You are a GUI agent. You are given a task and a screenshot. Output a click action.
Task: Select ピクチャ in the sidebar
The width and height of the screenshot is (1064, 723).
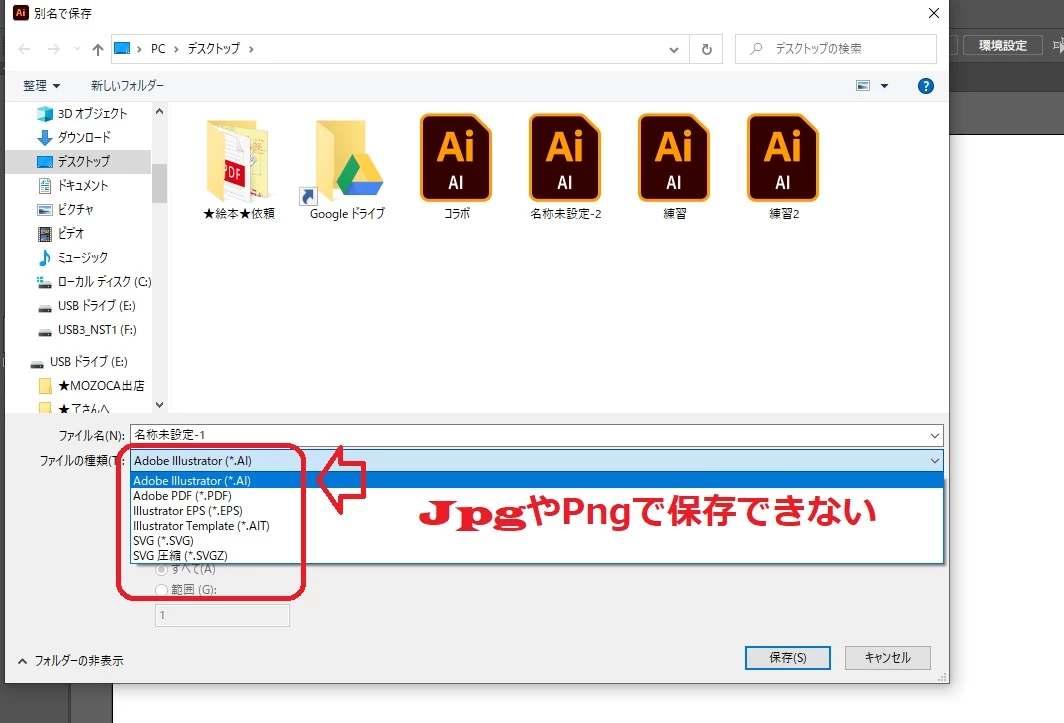point(66,209)
